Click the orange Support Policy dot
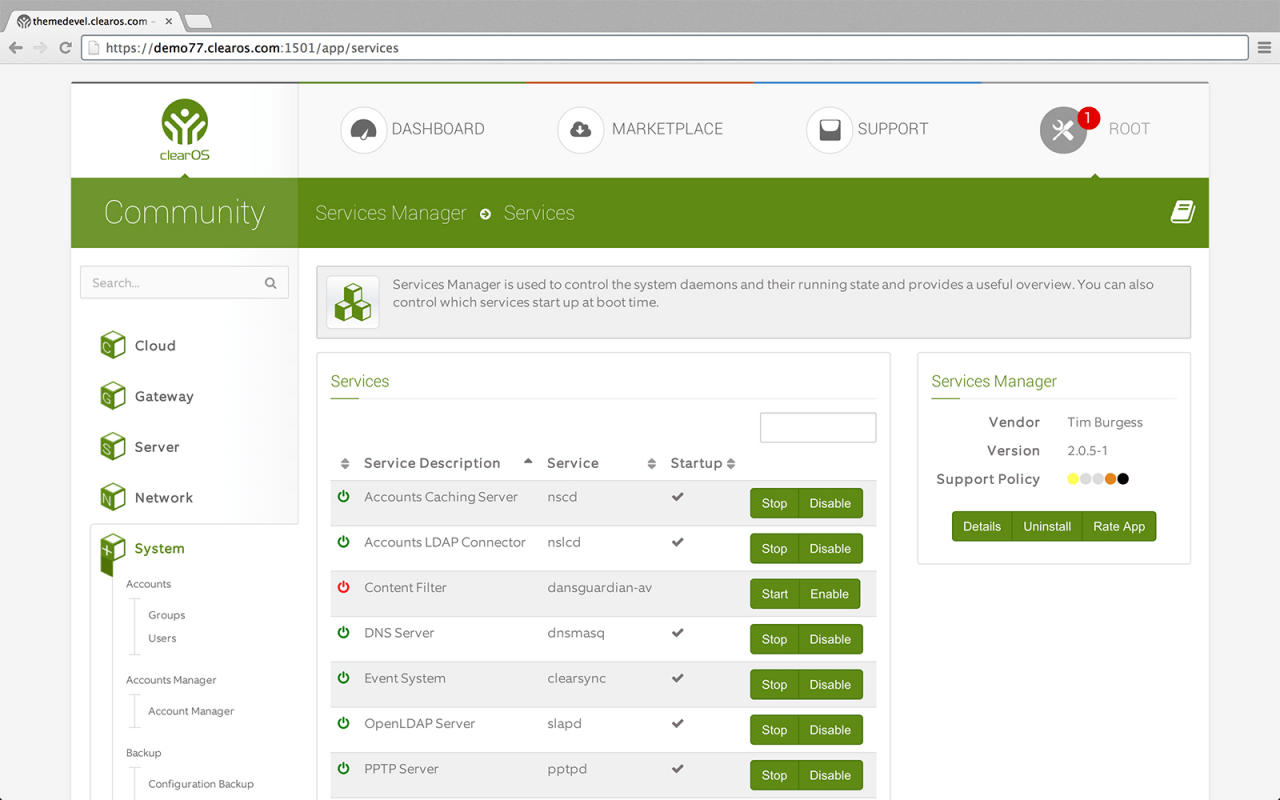1280x800 pixels. [1110, 479]
